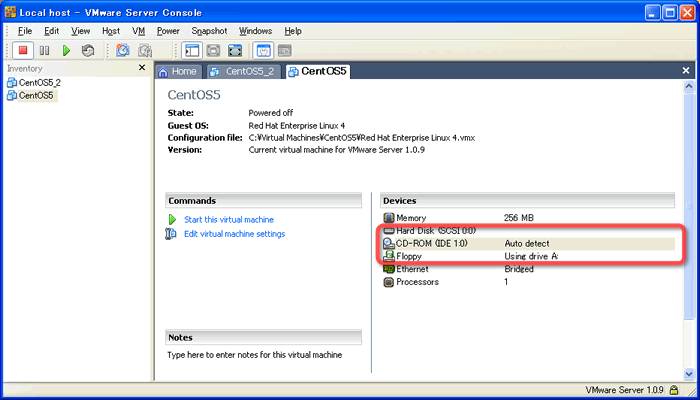700x400 pixels.
Task: Click the Suspend (pause) toolbar button
Action: coord(45,50)
